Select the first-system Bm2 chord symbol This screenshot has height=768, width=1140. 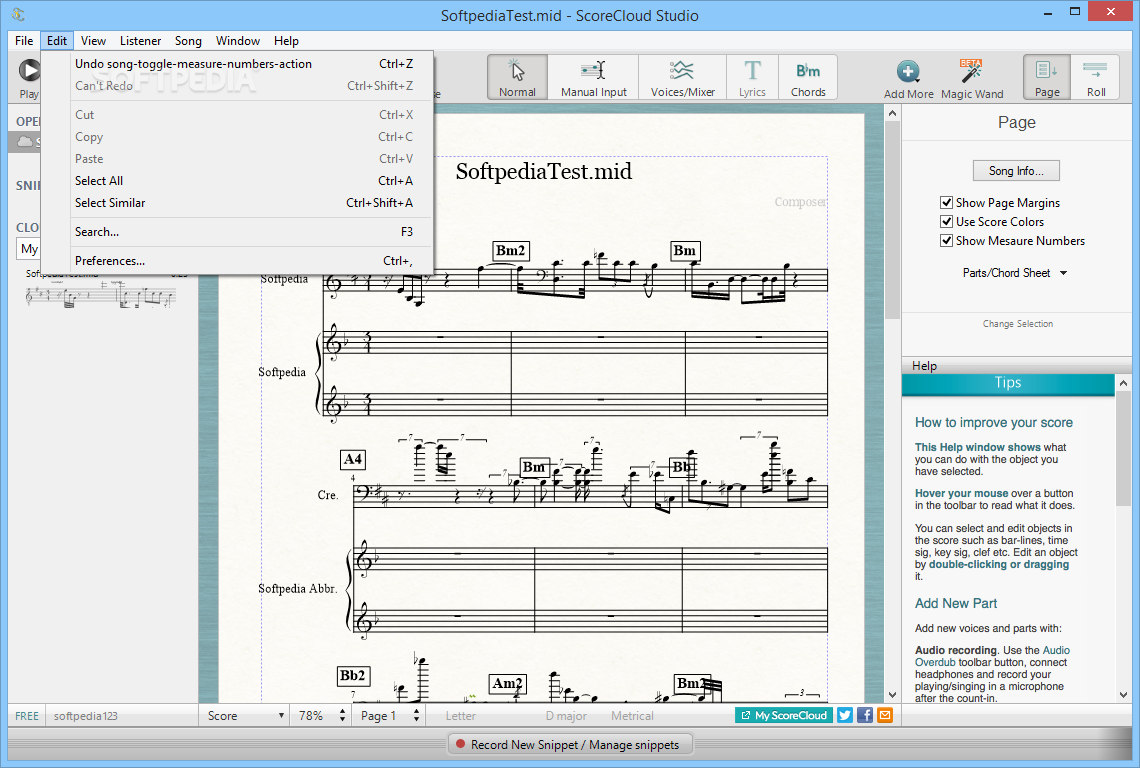pos(510,251)
